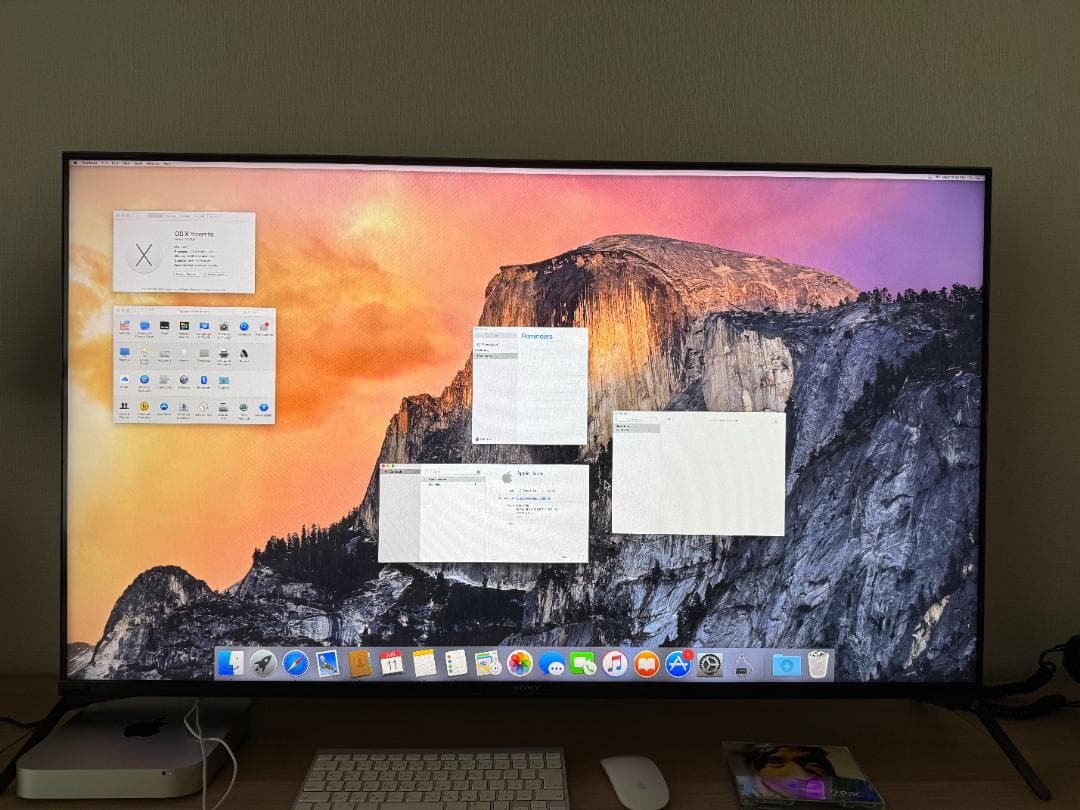Image resolution: width=1080 pixels, height=810 pixels.
Task: Switch to the Storage tab in About This Mac
Action: (x=186, y=216)
